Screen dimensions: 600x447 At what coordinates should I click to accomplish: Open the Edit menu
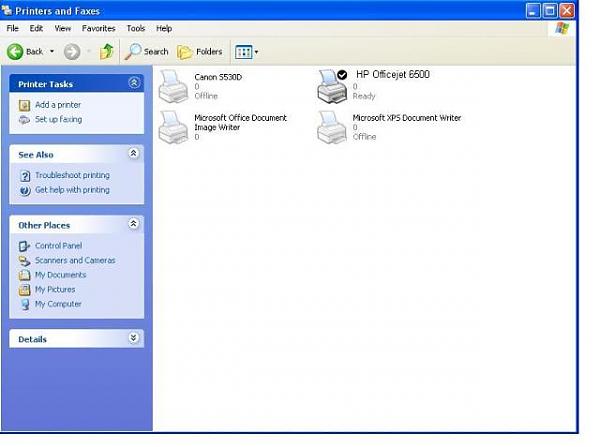pyautogui.click(x=36, y=29)
